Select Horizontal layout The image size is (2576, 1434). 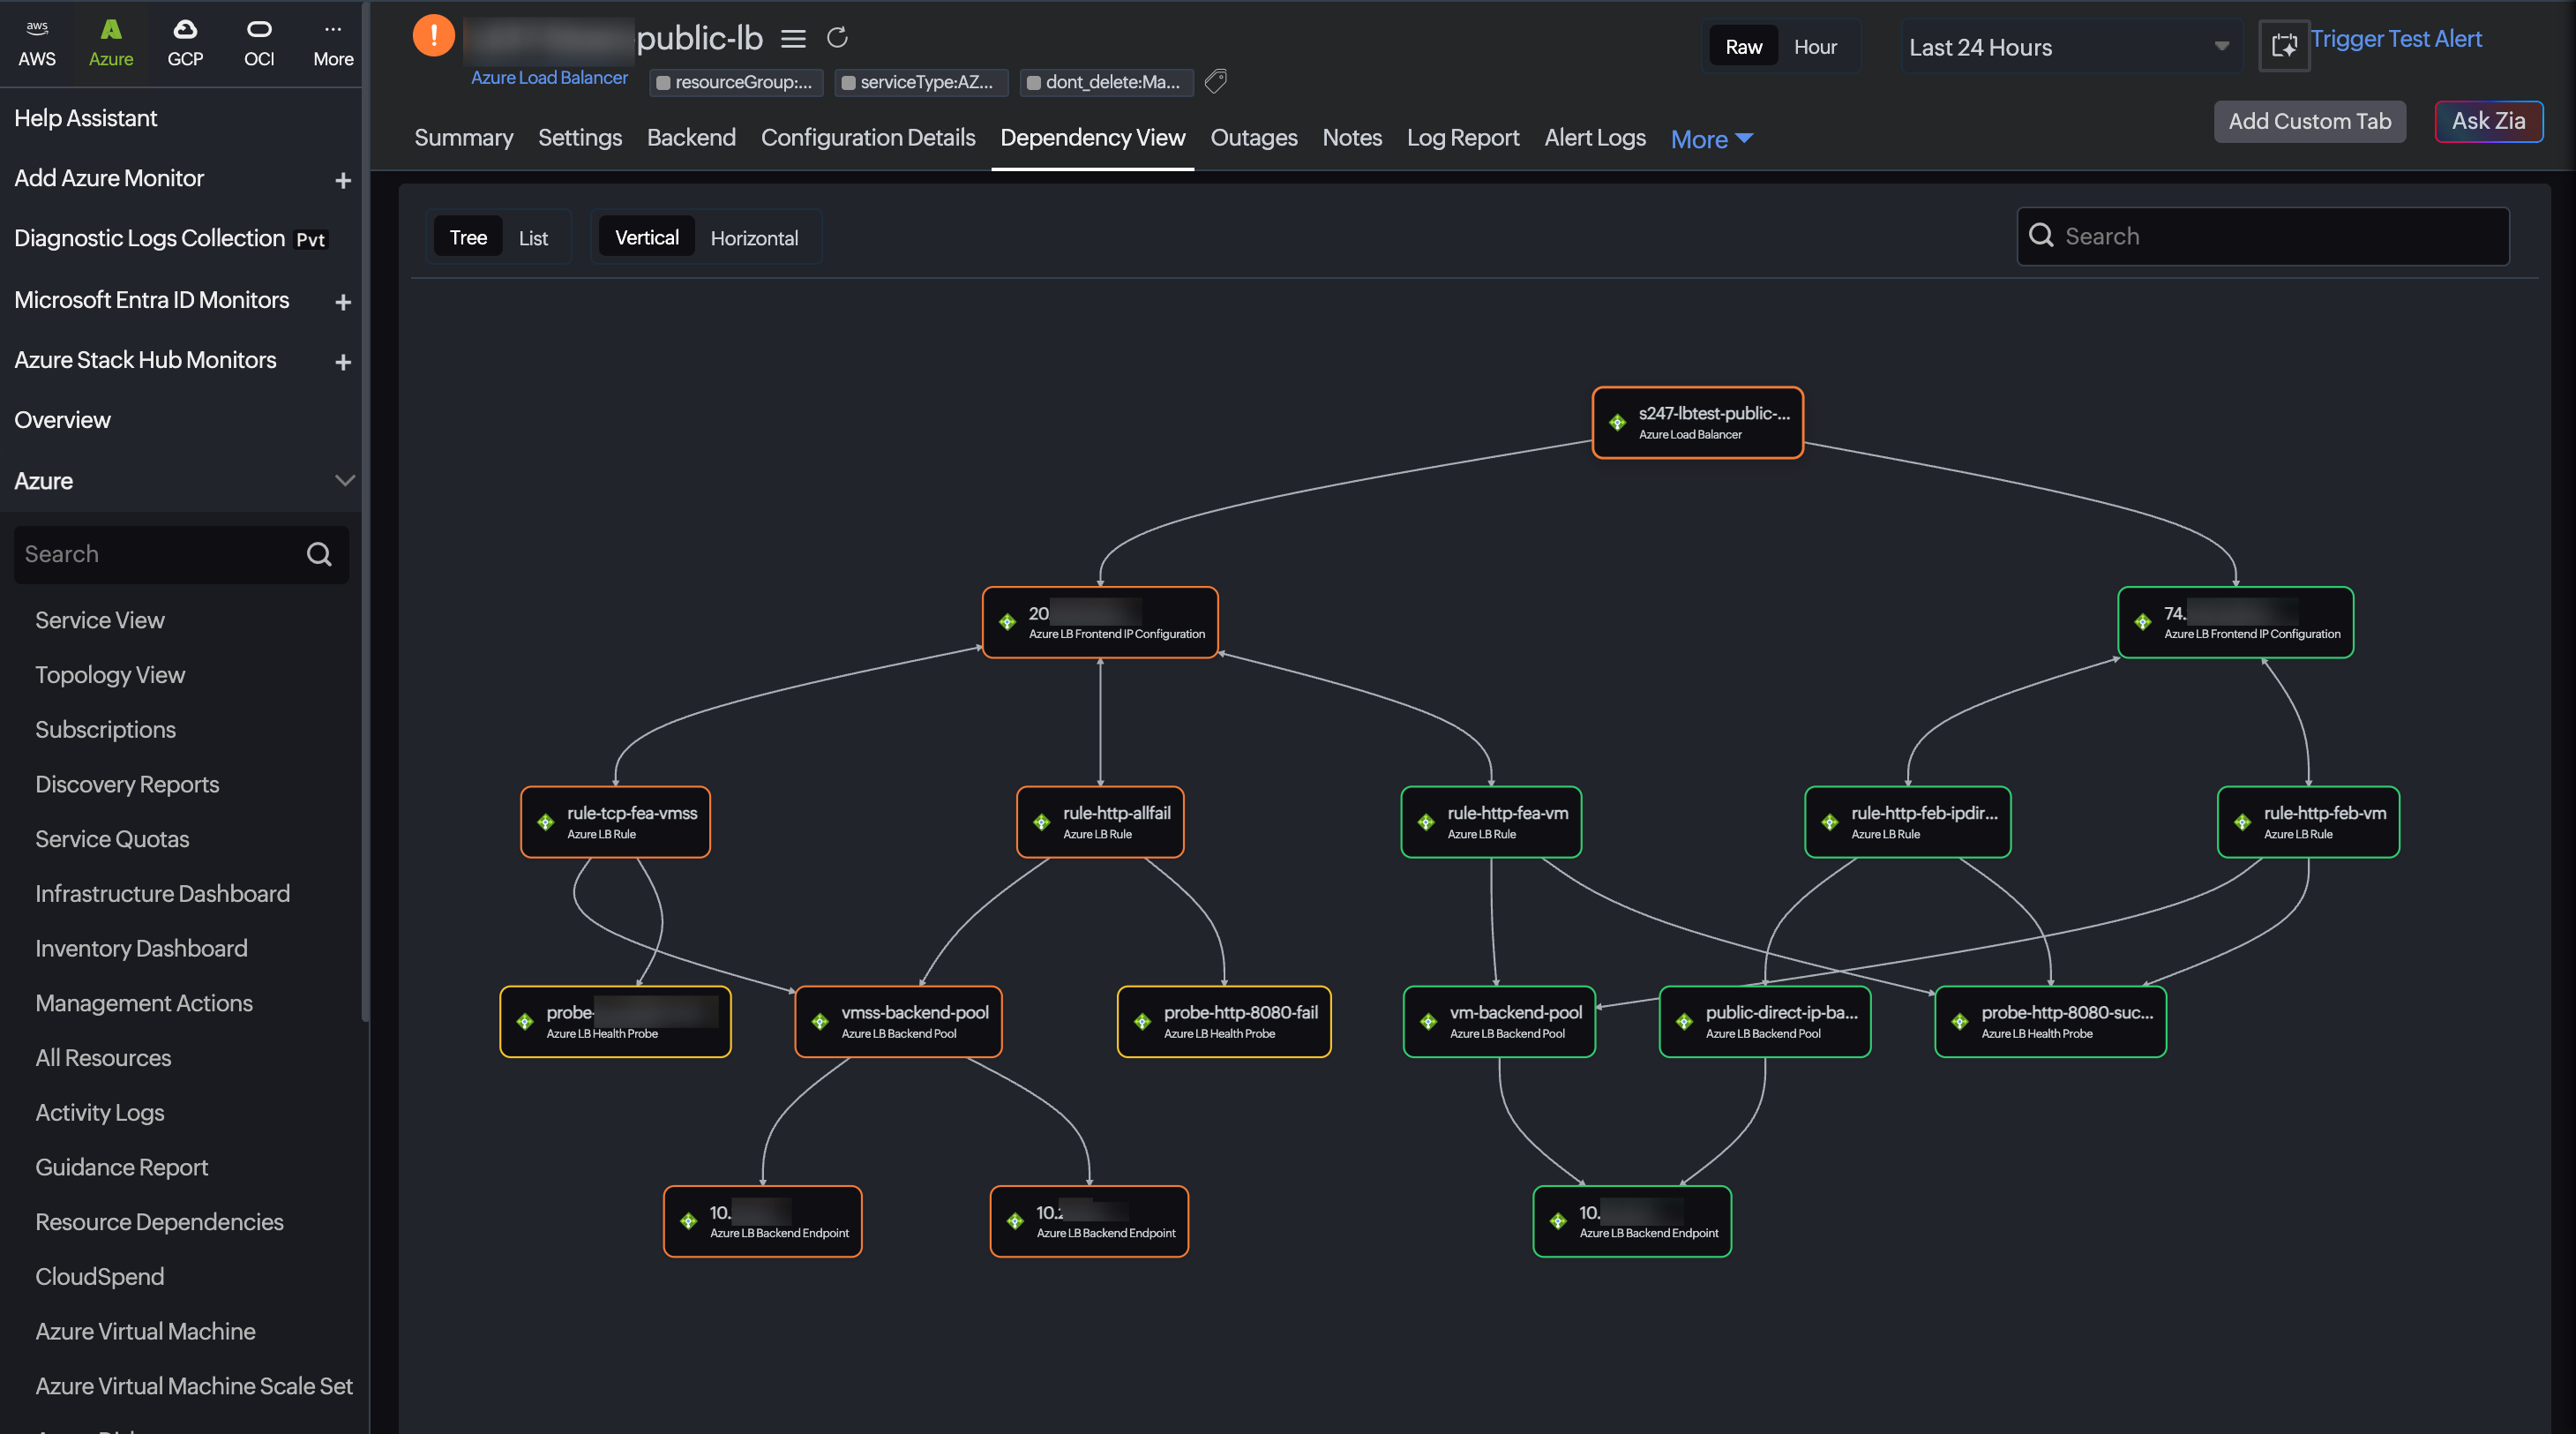coord(754,238)
